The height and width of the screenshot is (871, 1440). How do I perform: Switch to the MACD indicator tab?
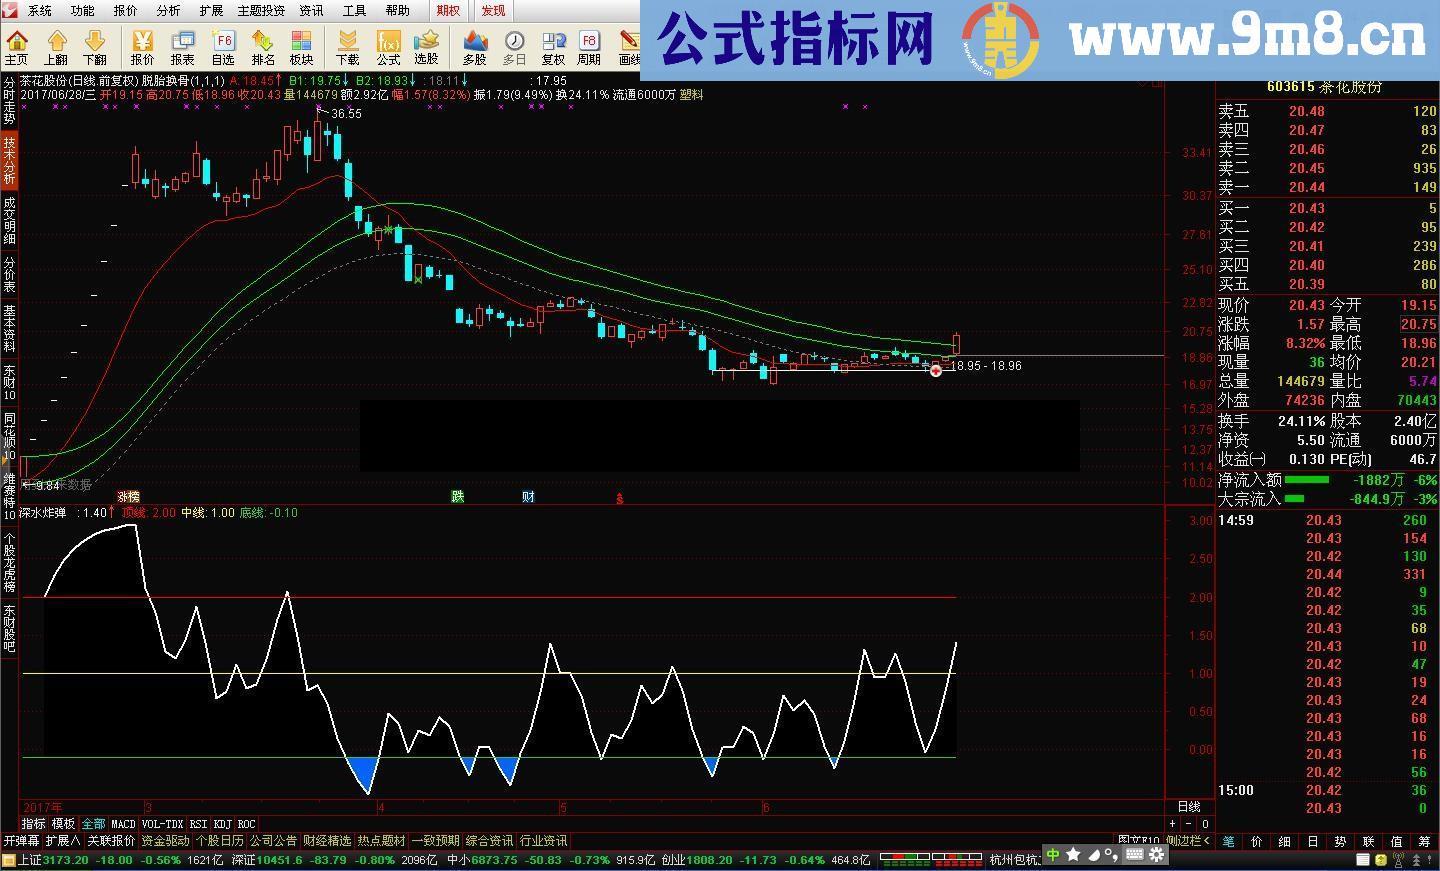tap(123, 825)
